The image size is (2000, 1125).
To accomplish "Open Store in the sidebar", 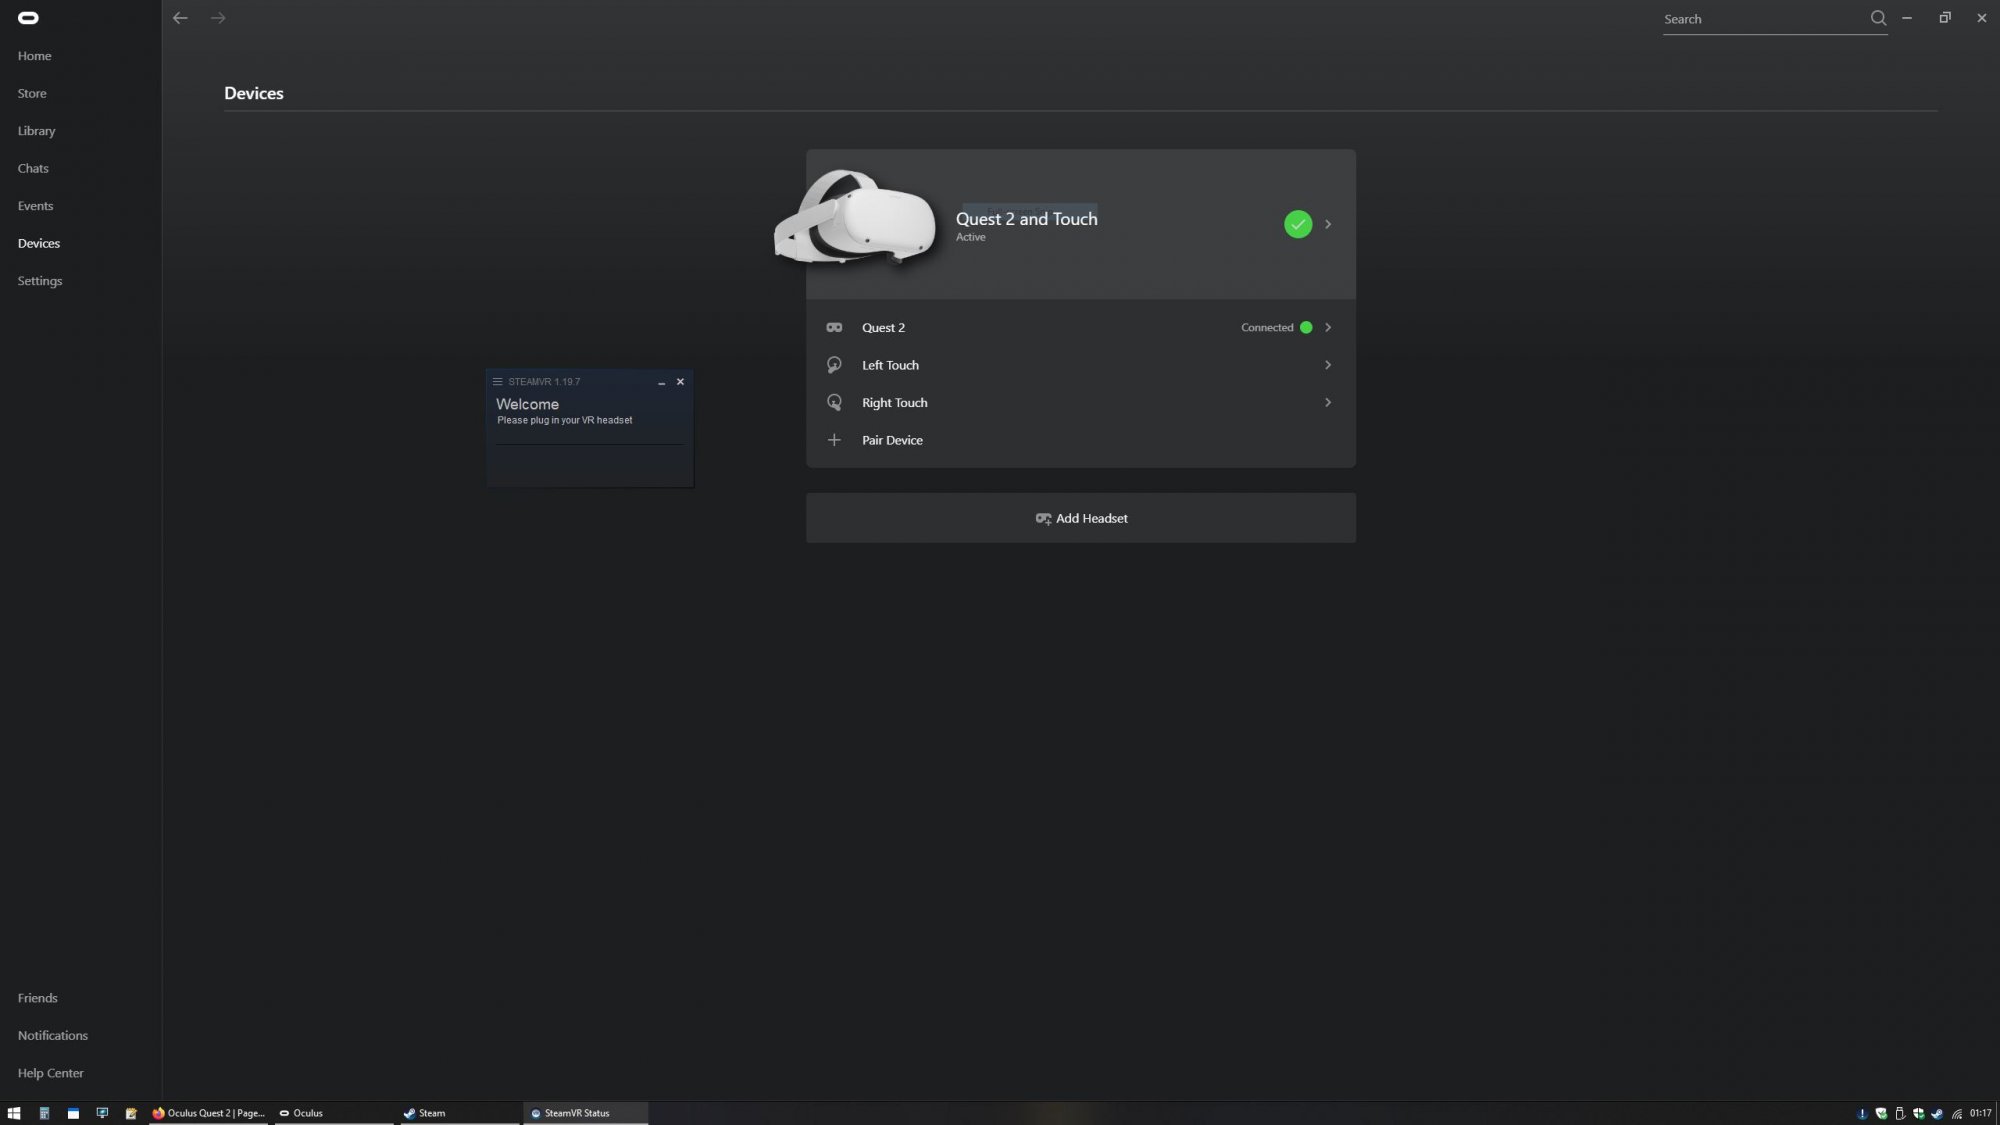I will 32,94.
